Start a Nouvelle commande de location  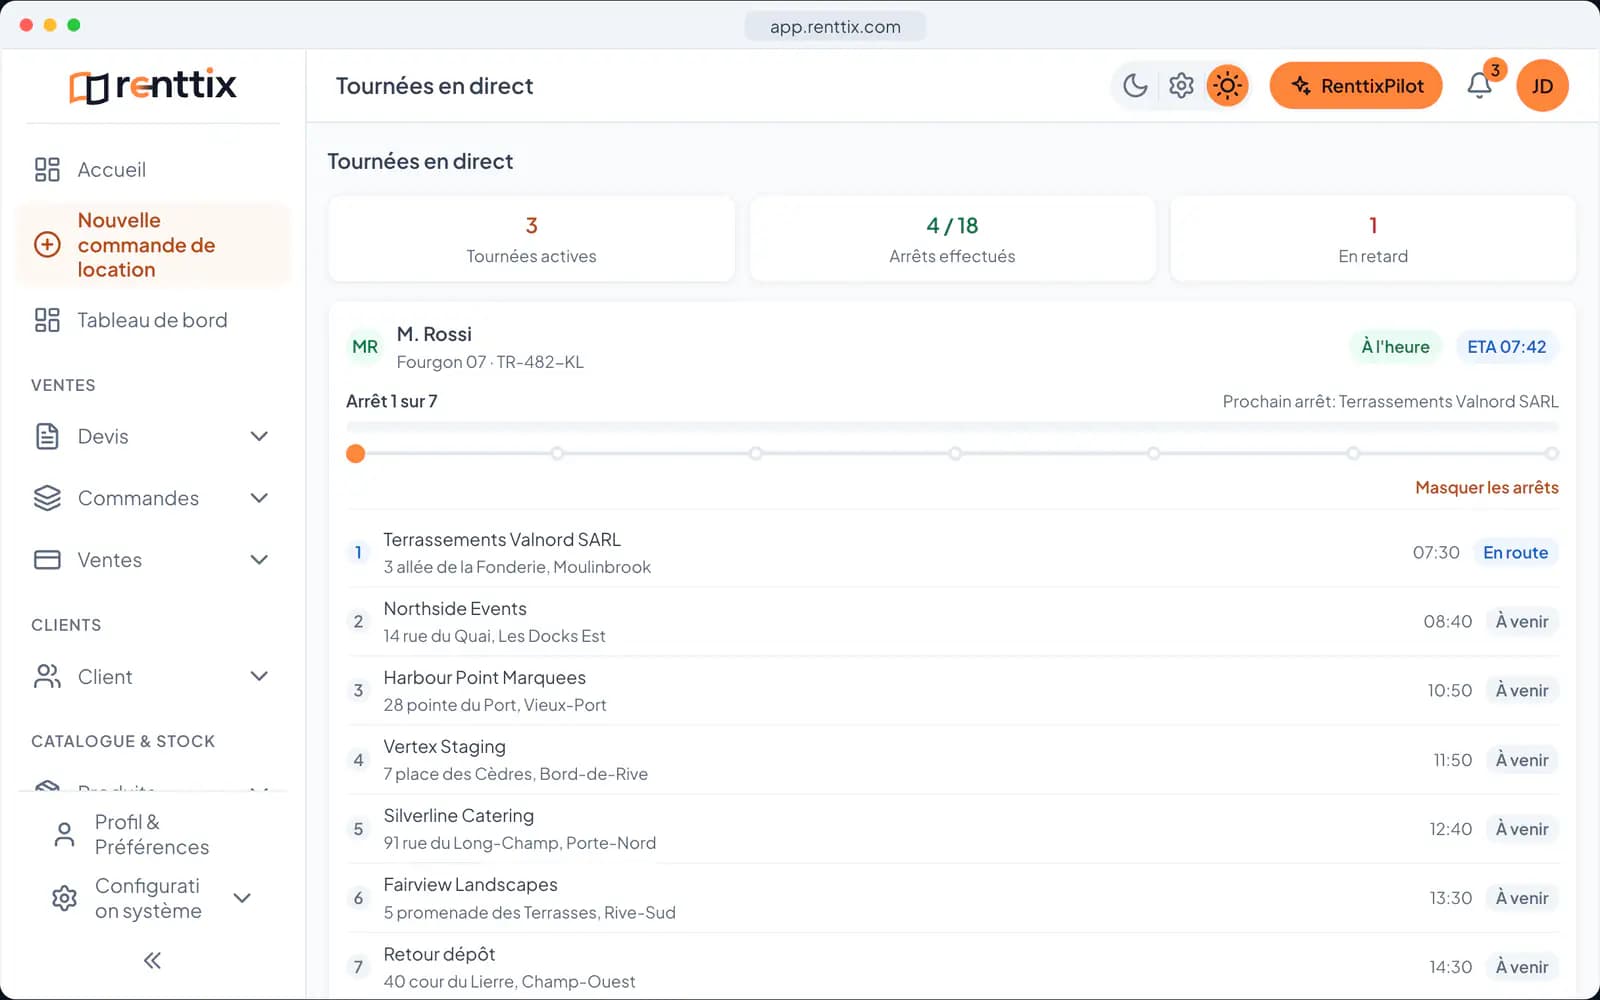(x=152, y=245)
